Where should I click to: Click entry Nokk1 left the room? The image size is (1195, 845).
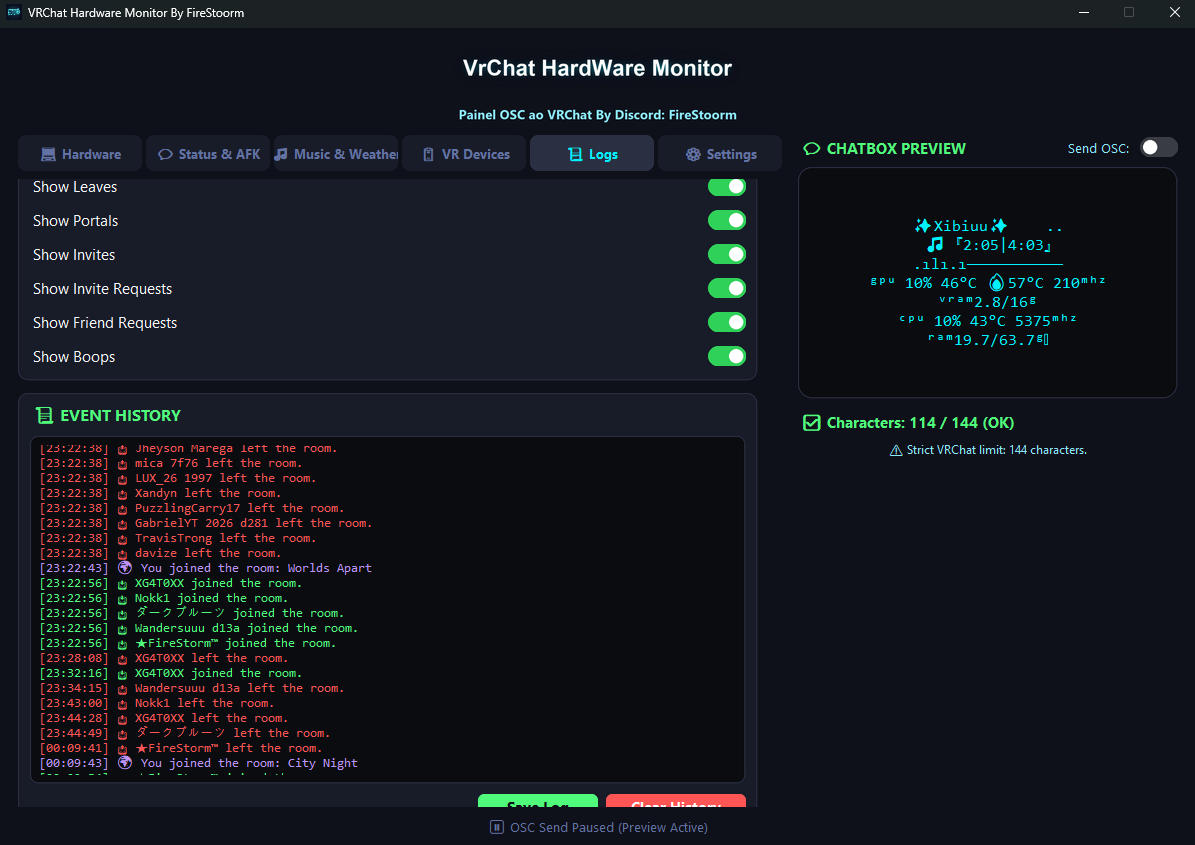coord(156,703)
